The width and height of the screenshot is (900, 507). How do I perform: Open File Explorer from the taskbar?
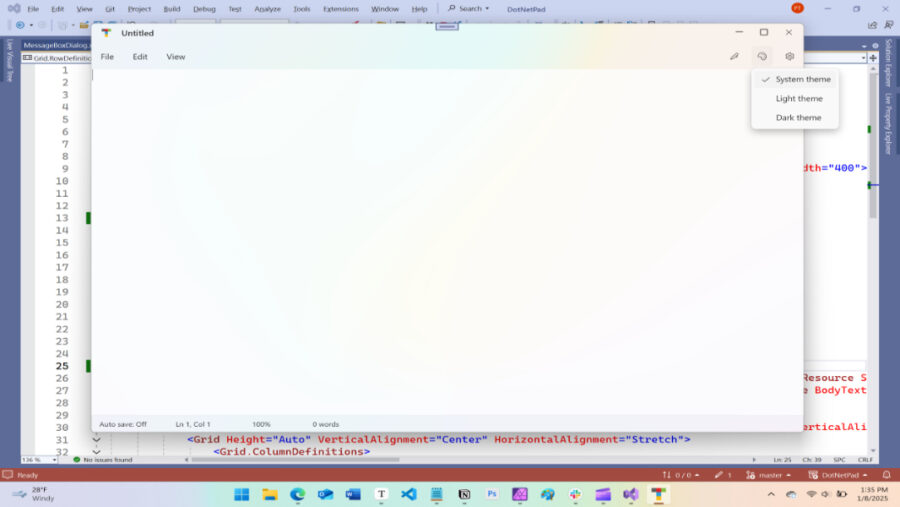click(270, 494)
